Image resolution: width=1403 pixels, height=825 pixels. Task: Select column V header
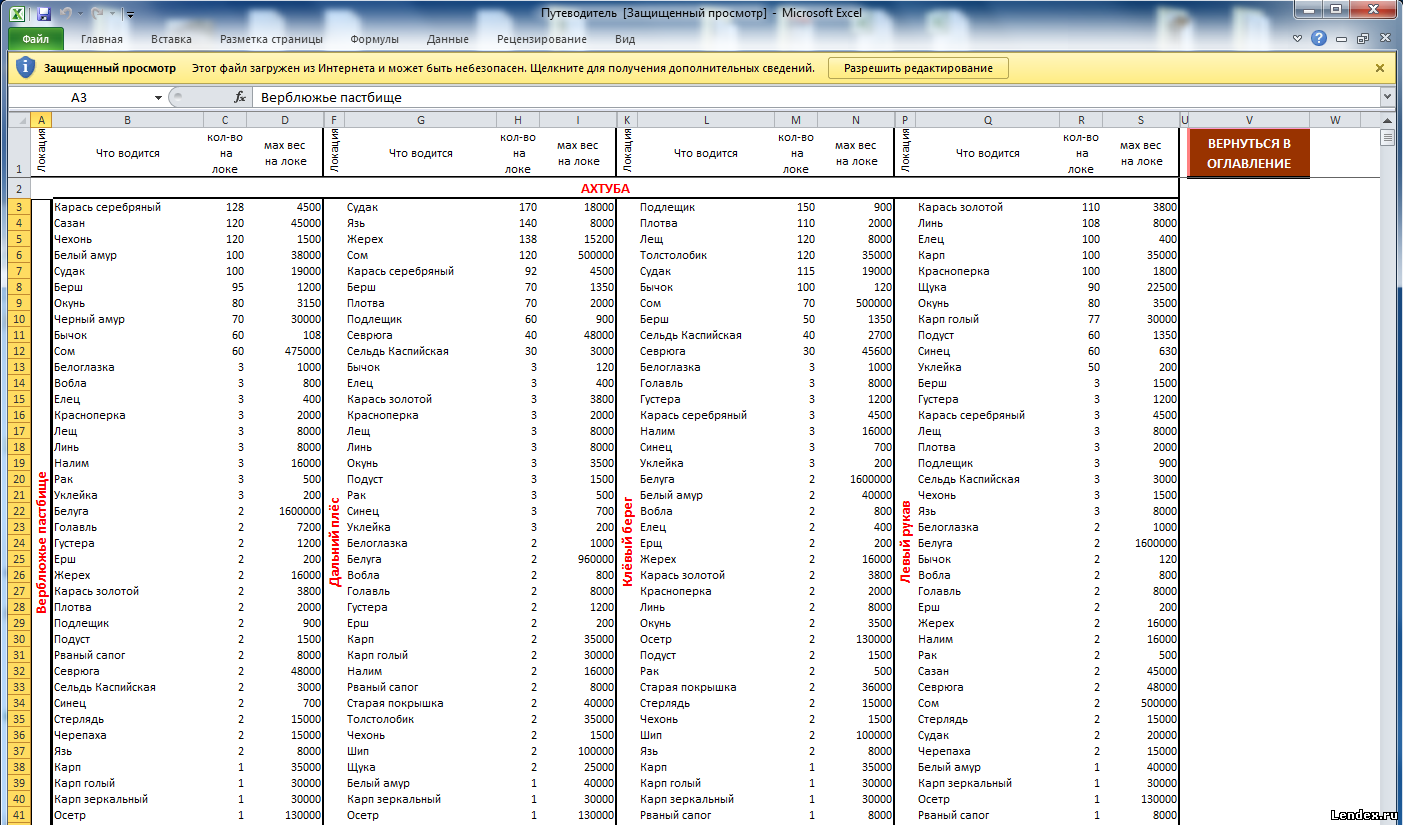point(1249,119)
